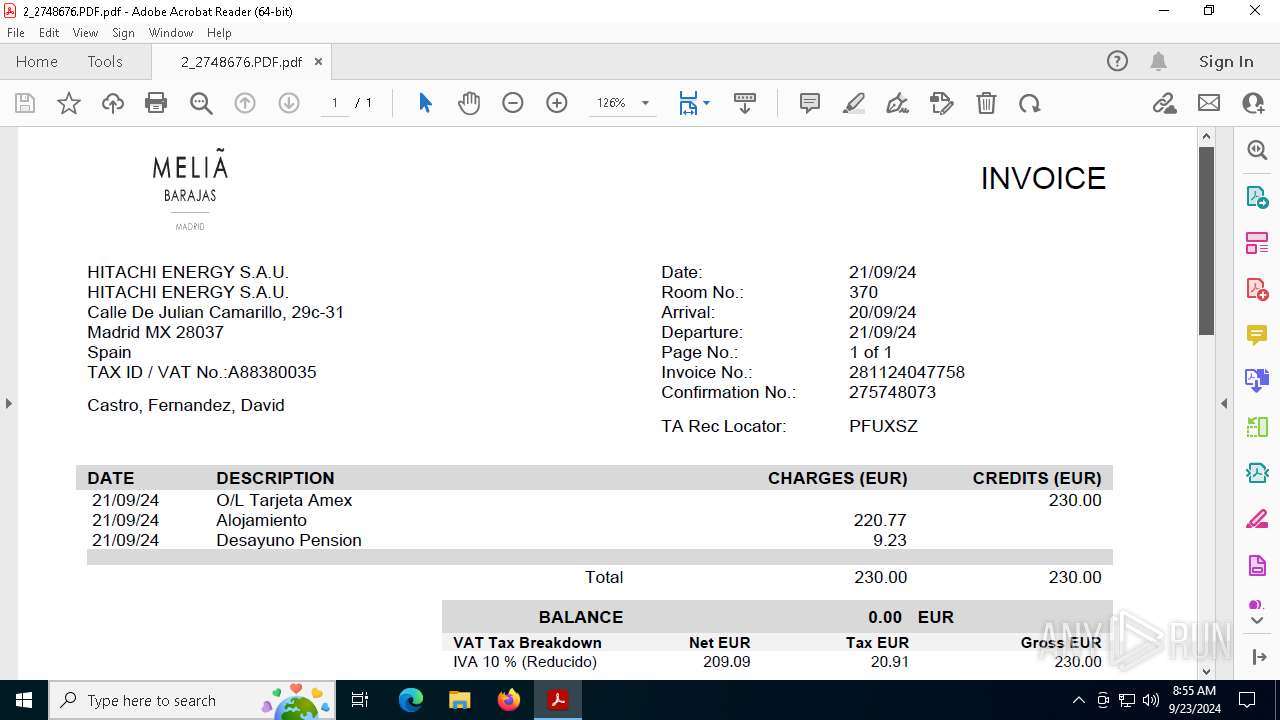Viewport: 1280px width, 720px height.
Task: Click the scroll down arrow
Action: pos(1206,671)
